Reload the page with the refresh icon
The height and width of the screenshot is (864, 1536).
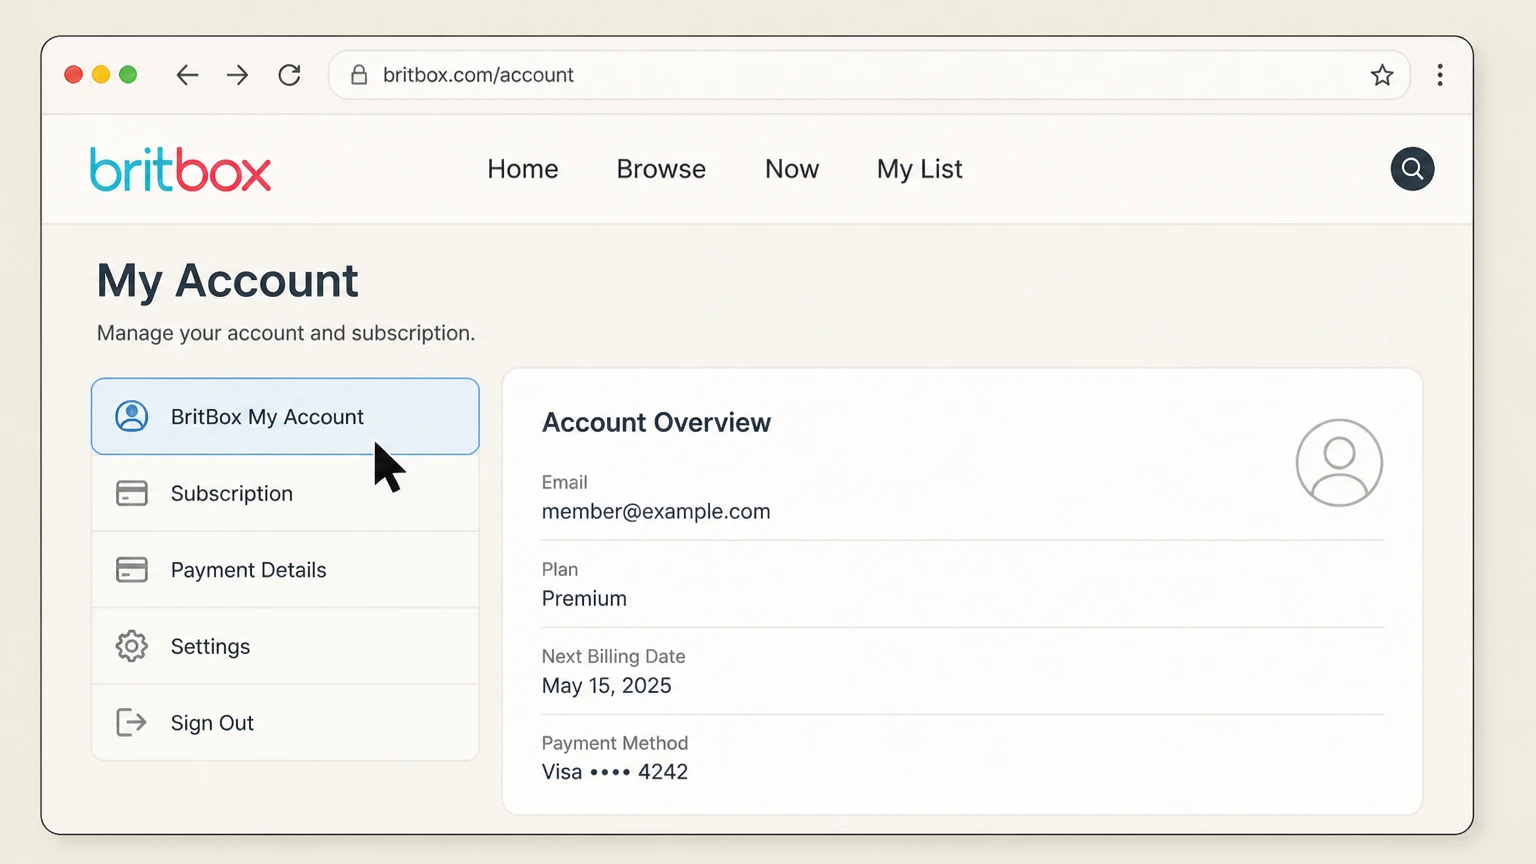tap(290, 75)
